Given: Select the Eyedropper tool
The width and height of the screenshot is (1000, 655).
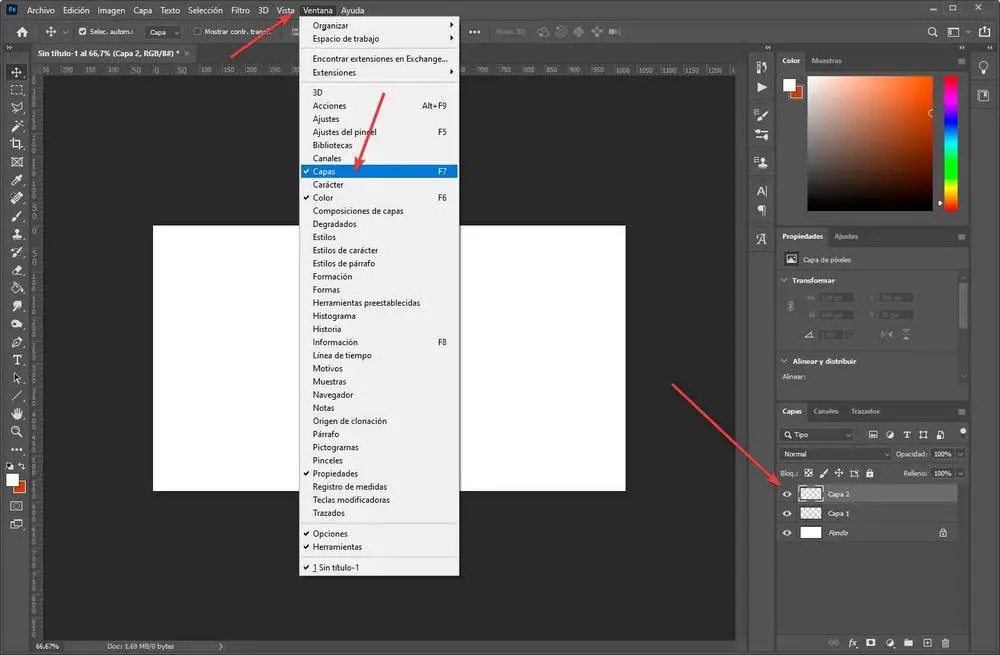Looking at the screenshot, I should click(x=17, y=180).
